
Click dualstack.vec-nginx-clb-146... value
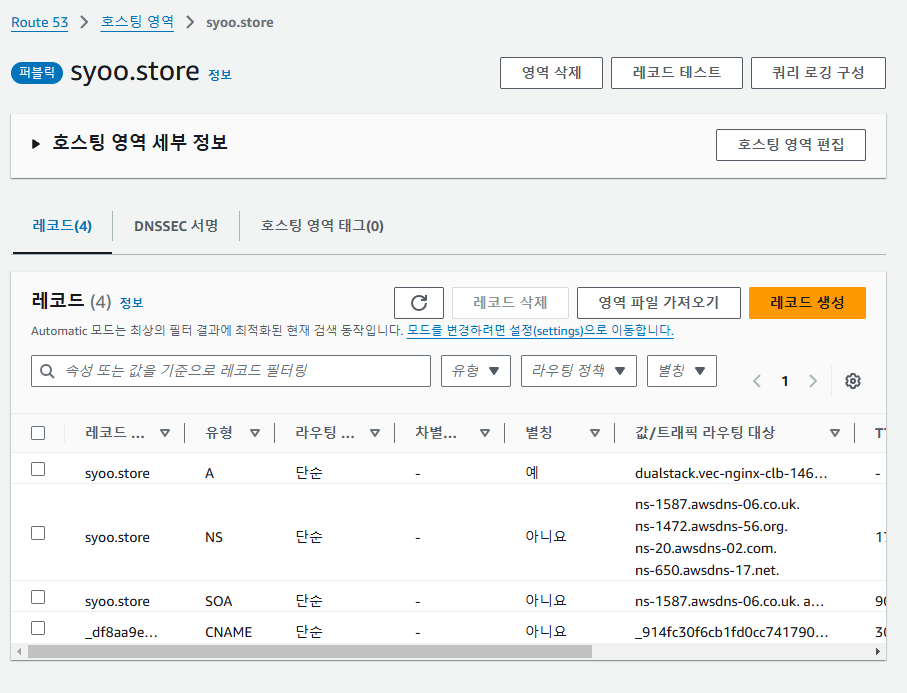731,473
